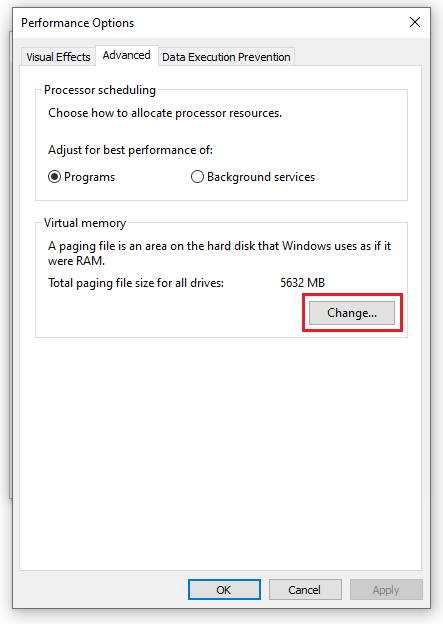
Task: Click the Cancel button
Action: tap(305, 589)
